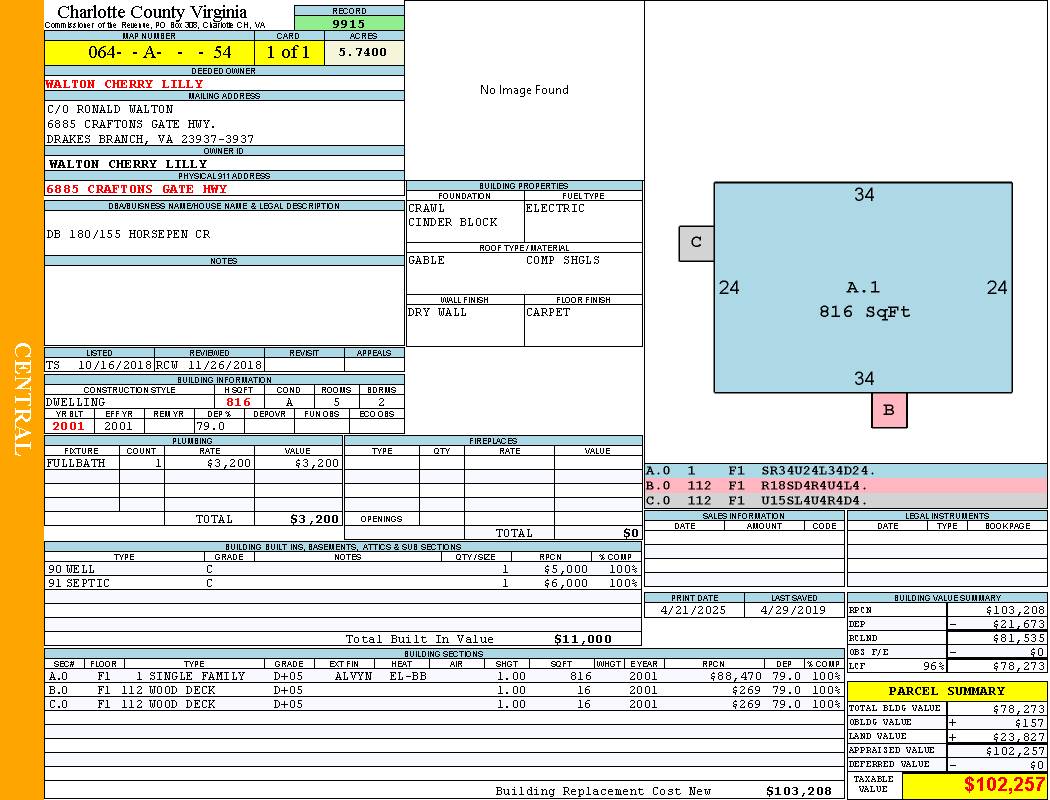Select the 91 SEPTIC built-in row

point(342,583)
